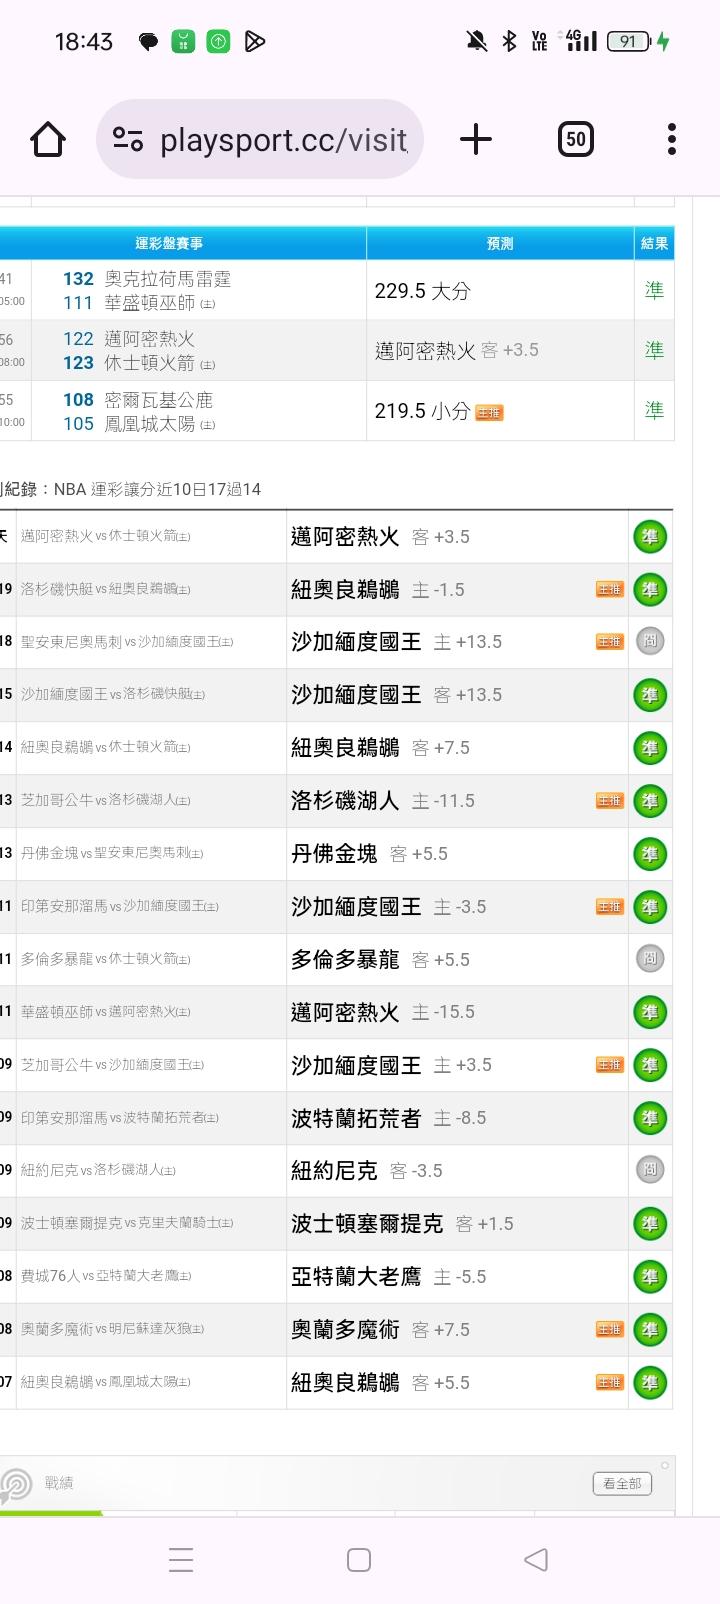Click 準 badge for 邁阿密熱火 主 -15.5 row
The width and height of the screenshot is (720, 1604).
point(650,1012)
